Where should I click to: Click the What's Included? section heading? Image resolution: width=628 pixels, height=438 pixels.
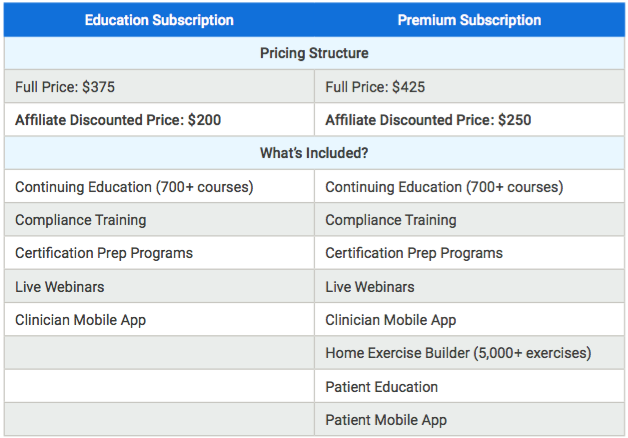click(x=314, y=153)
